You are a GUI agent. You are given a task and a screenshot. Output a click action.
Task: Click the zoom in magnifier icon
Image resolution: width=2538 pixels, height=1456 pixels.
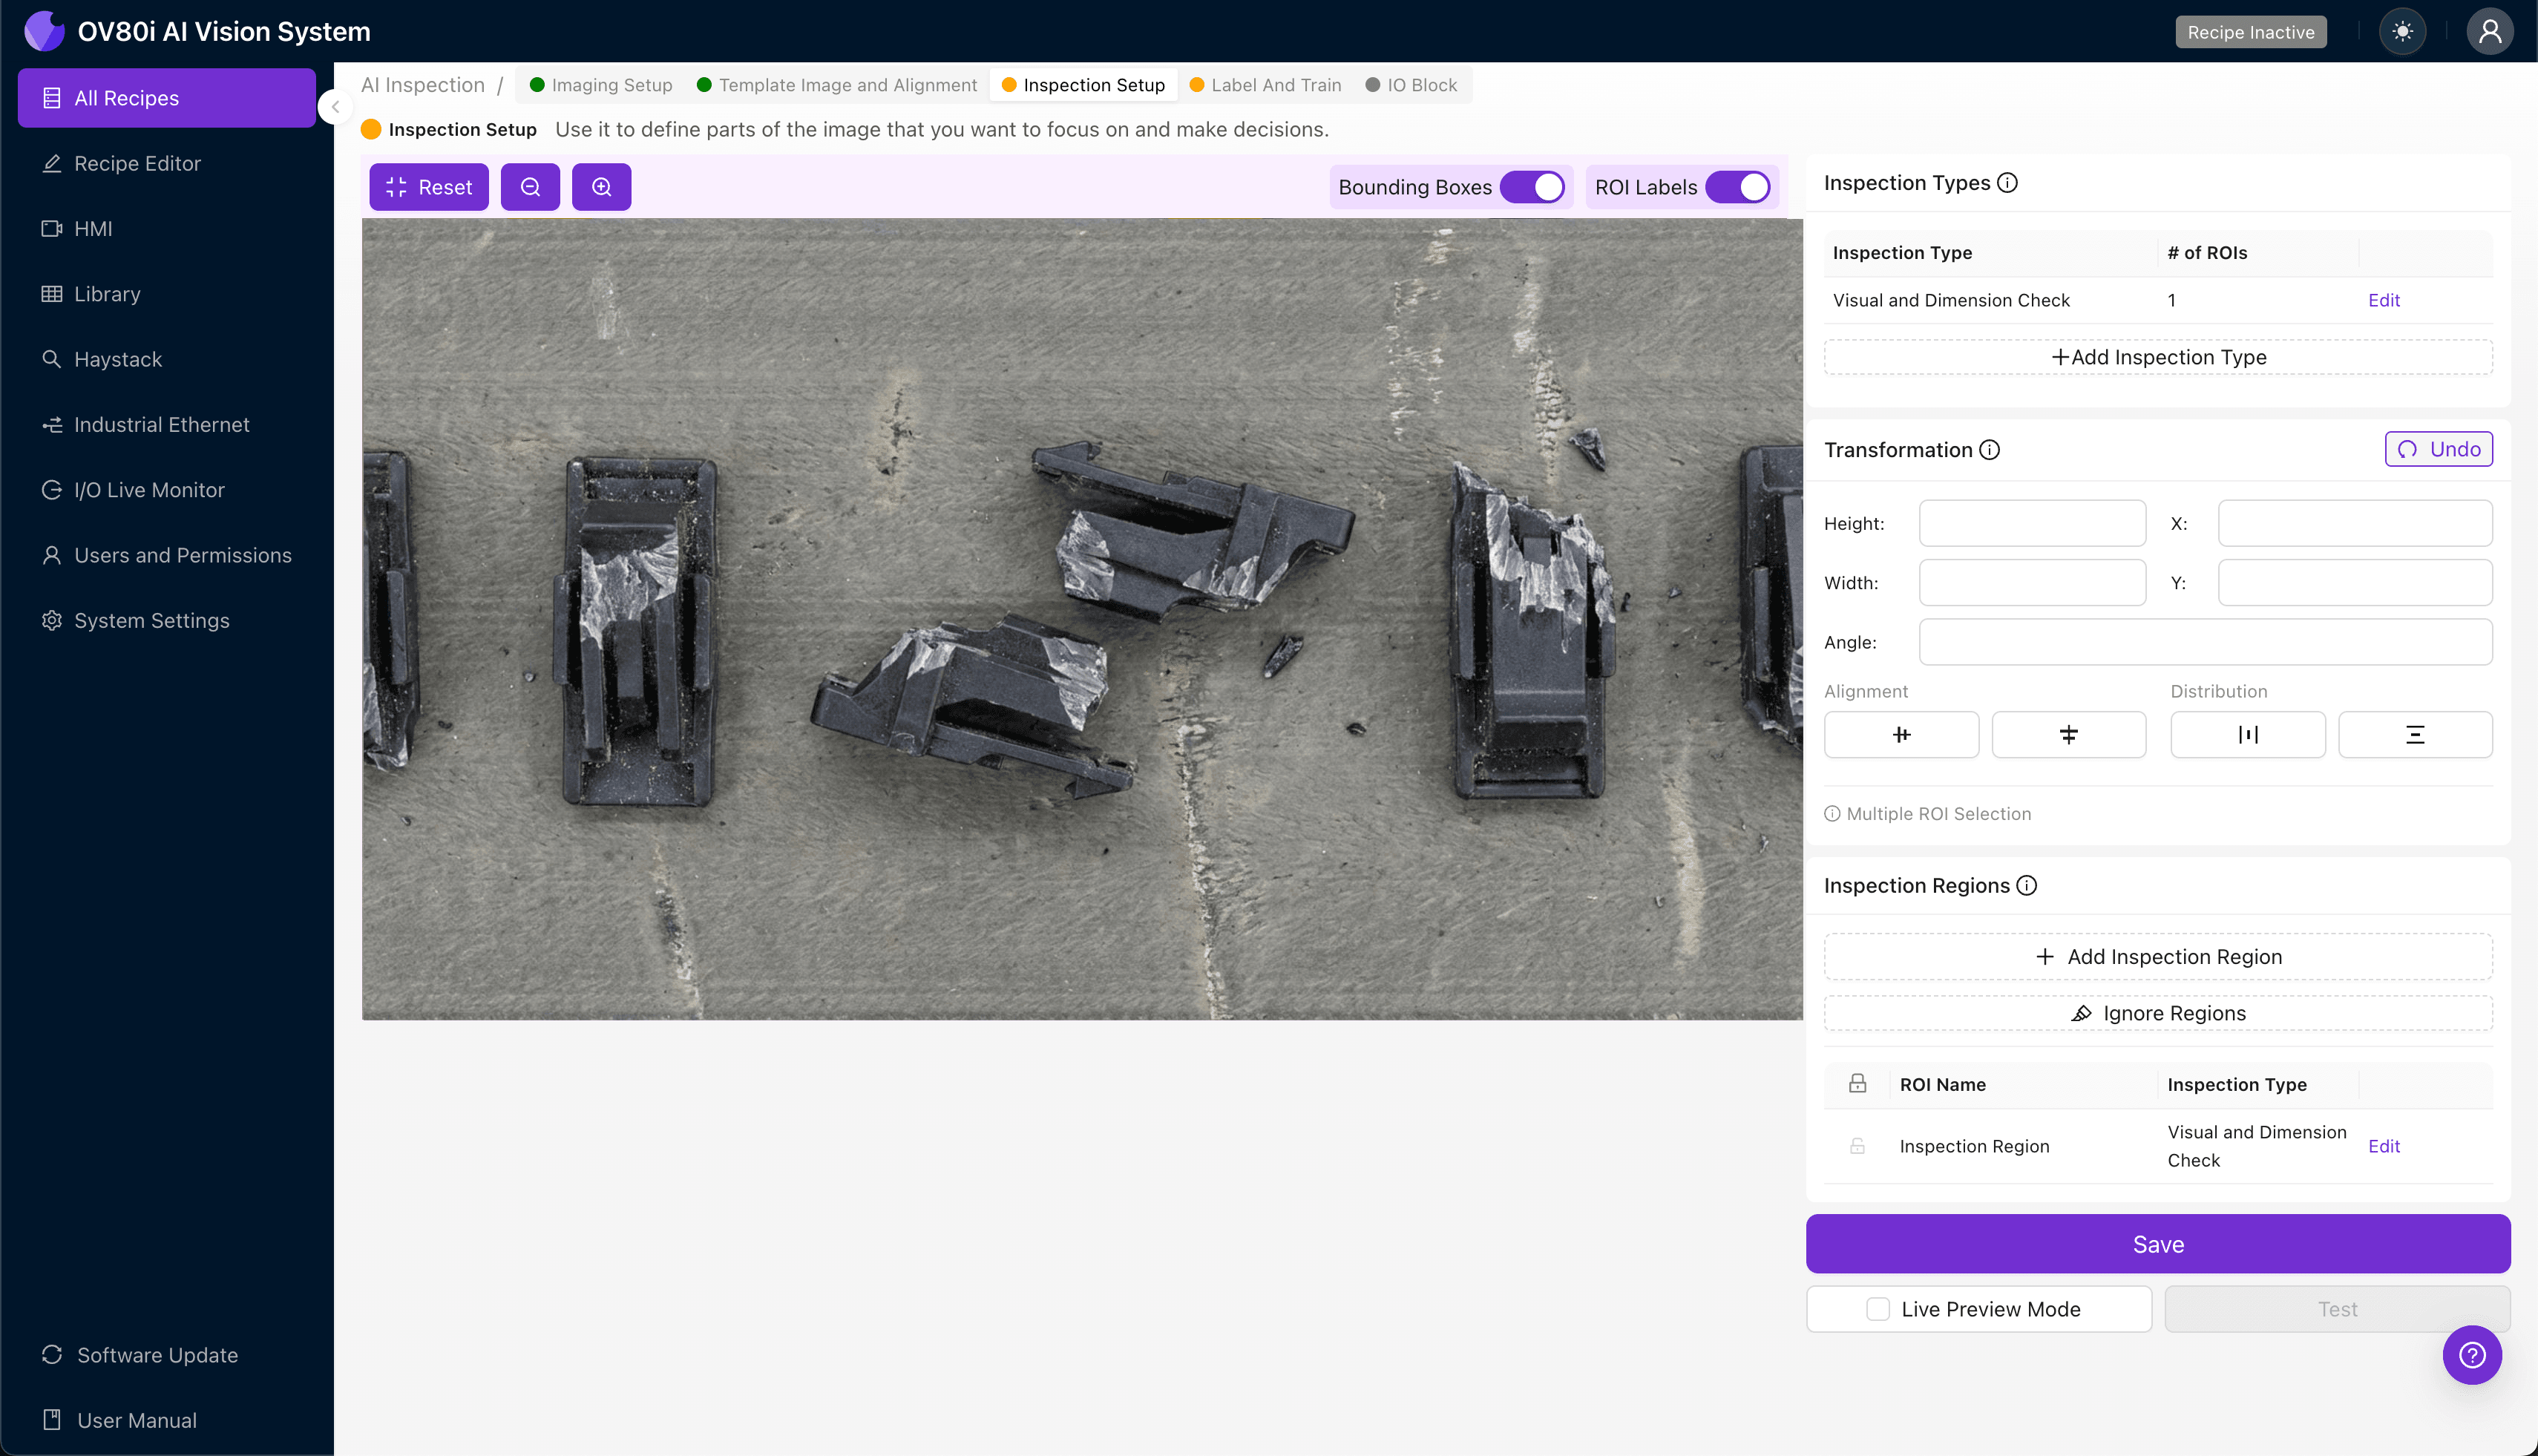coord(601,187)
